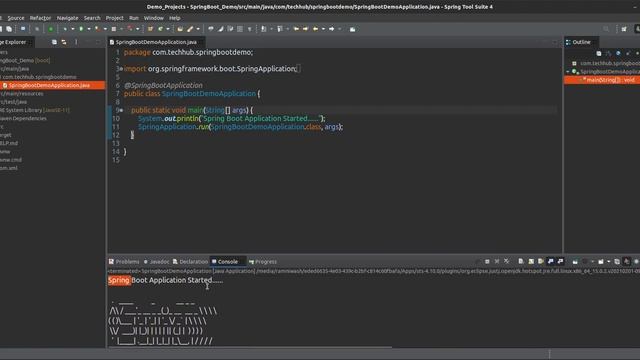The width and height of the screenshot is (640, 360).
Task: Open the Project menu
Action: (114, 18)
